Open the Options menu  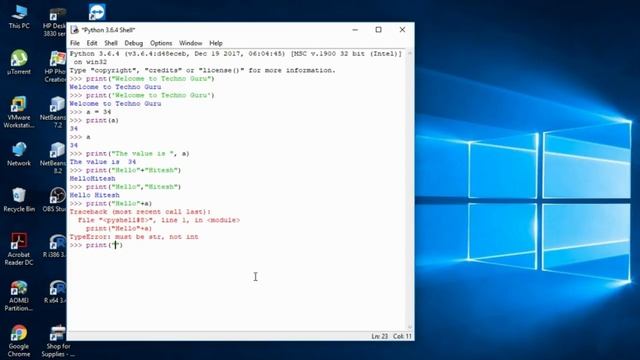[161, 43]
